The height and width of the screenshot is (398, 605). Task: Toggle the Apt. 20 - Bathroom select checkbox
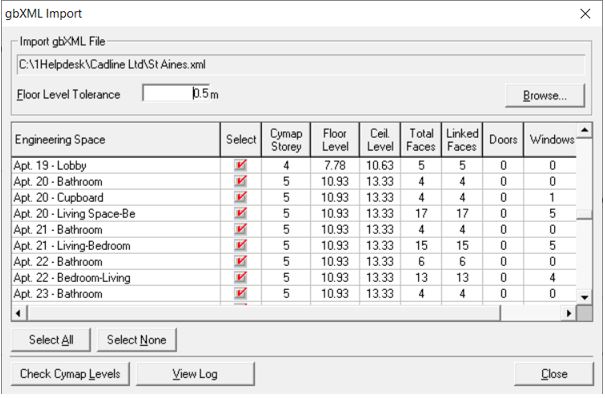tap(240, 181)
